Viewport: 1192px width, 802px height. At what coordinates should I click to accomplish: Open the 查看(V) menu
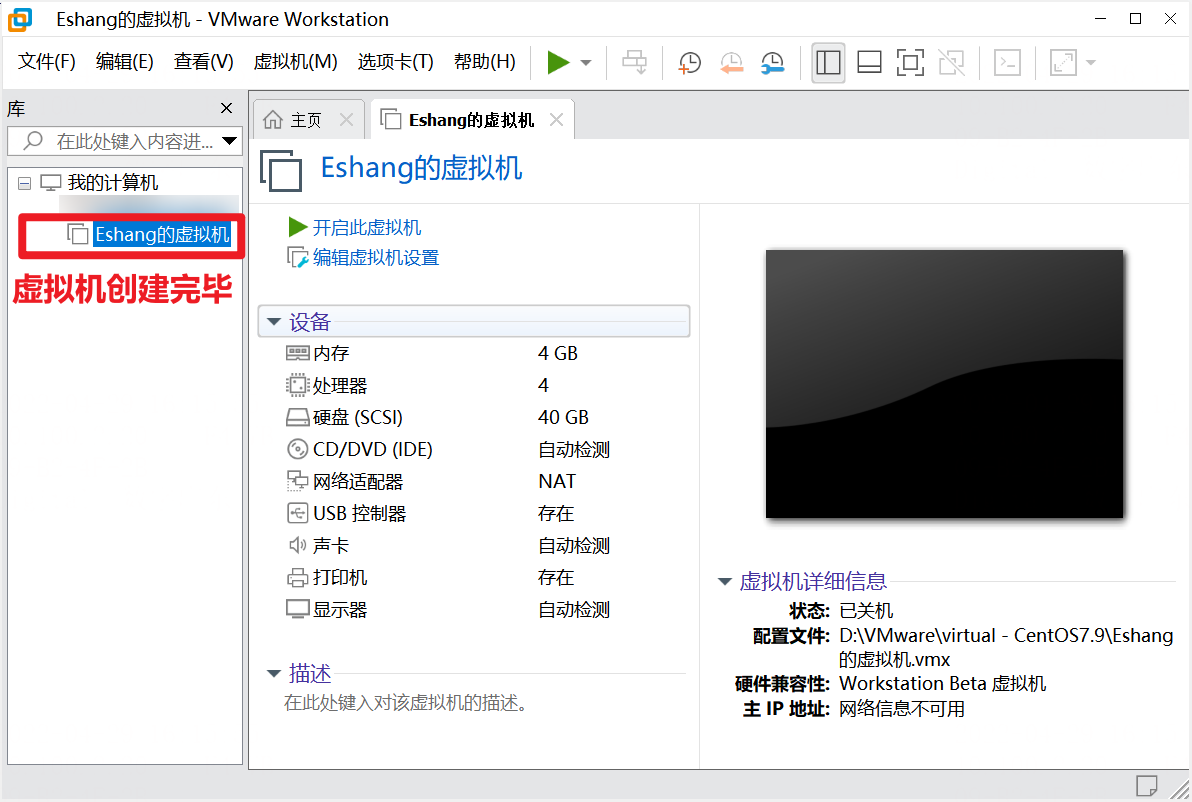point(204,62)
